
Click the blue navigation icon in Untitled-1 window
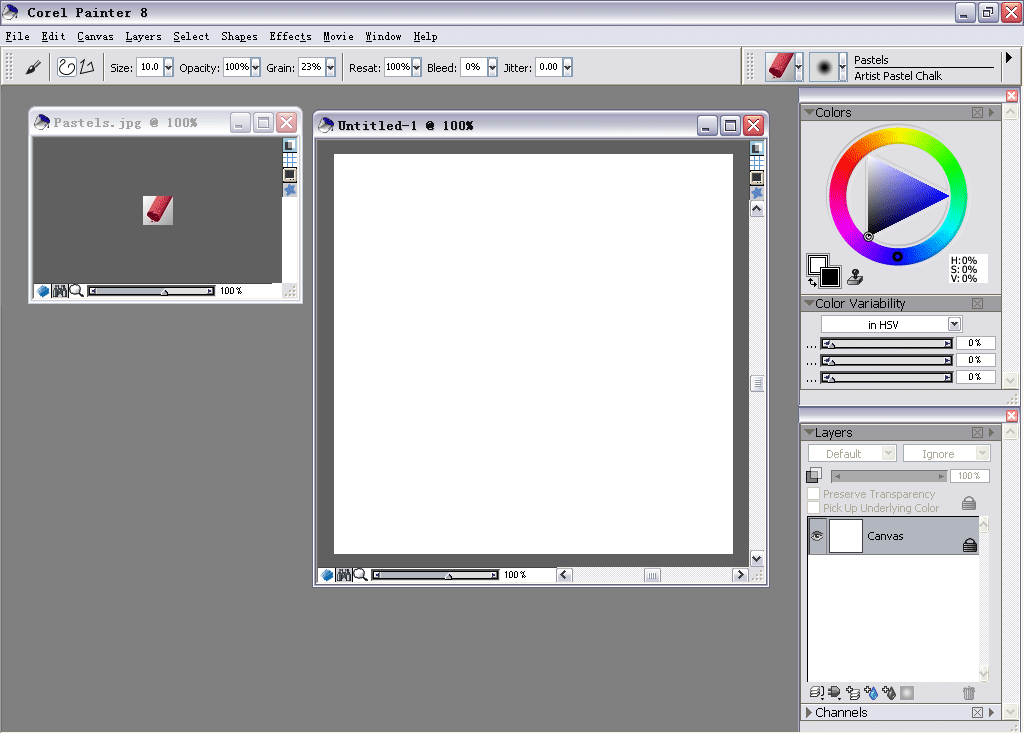pos(327,575)
